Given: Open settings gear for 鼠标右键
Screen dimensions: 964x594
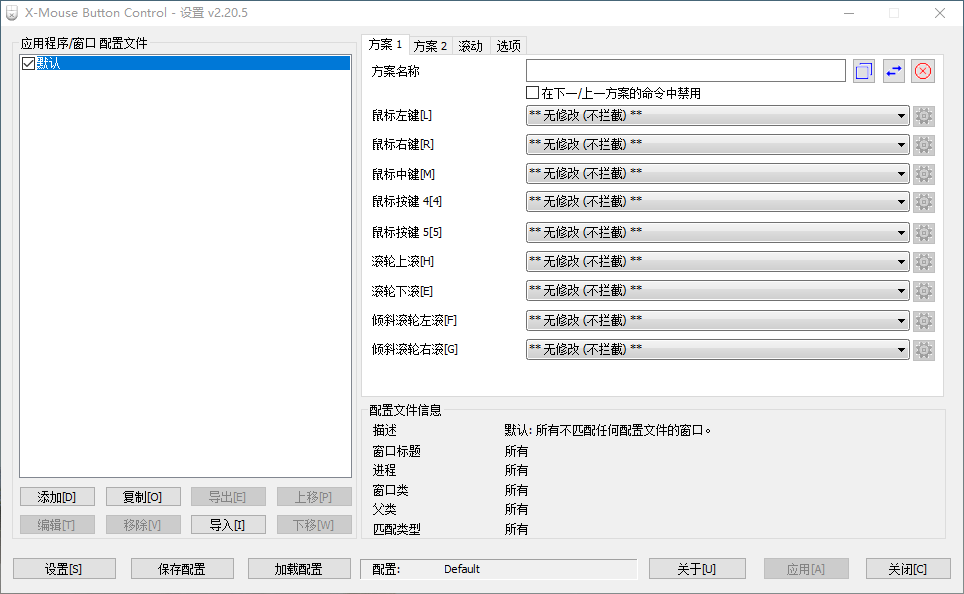Looking at the screenshot, I should point(923,144).
